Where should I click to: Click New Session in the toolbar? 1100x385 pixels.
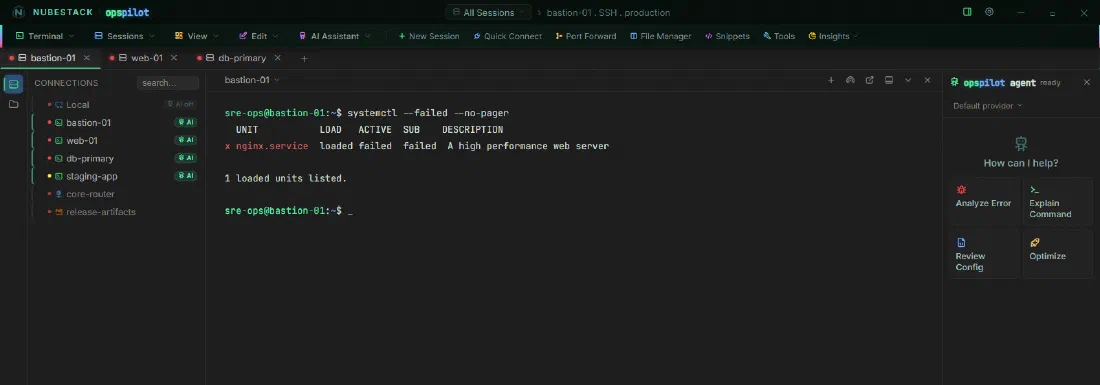pos(429,36)
